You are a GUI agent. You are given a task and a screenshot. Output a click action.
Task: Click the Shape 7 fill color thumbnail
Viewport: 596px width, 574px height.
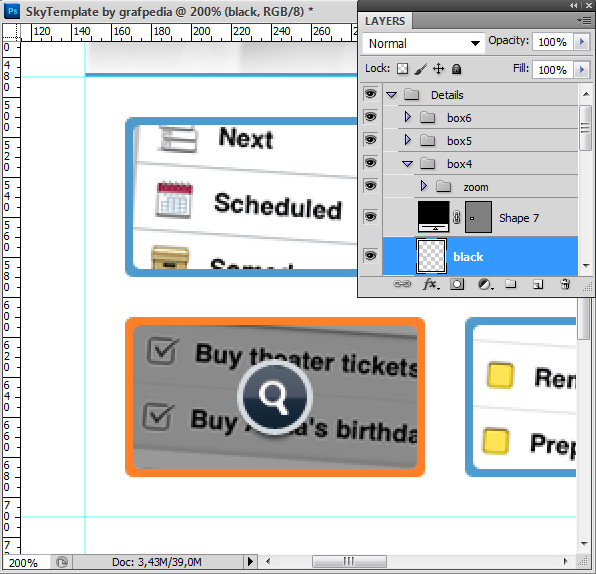433,217
